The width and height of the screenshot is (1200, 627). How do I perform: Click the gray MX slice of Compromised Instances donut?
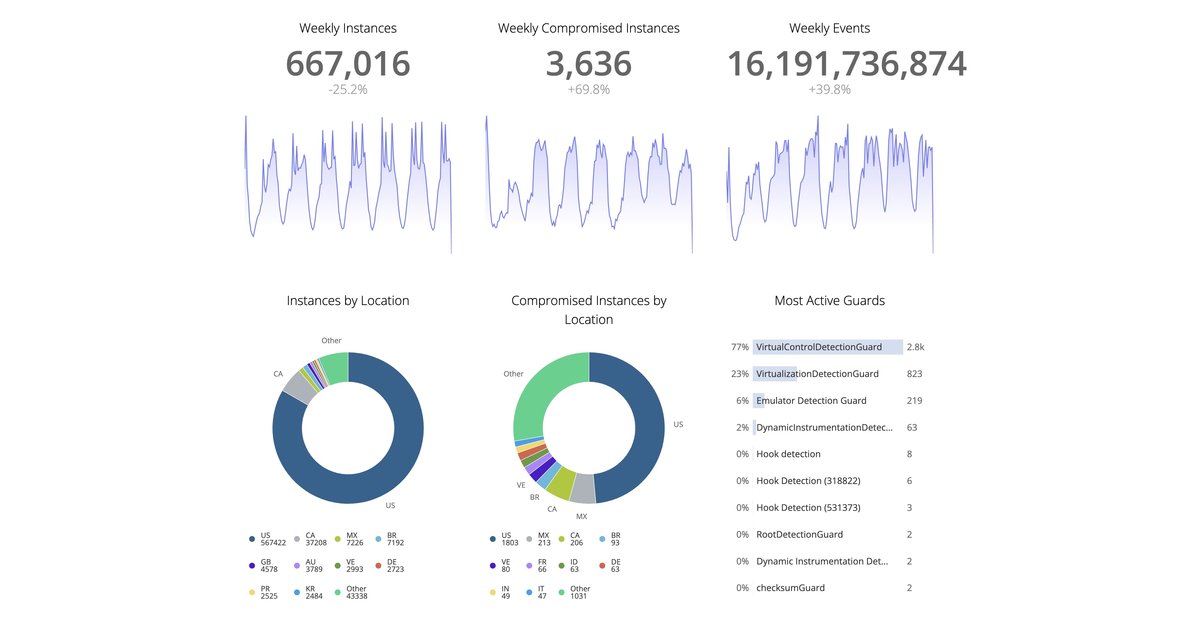click(582, 487)
